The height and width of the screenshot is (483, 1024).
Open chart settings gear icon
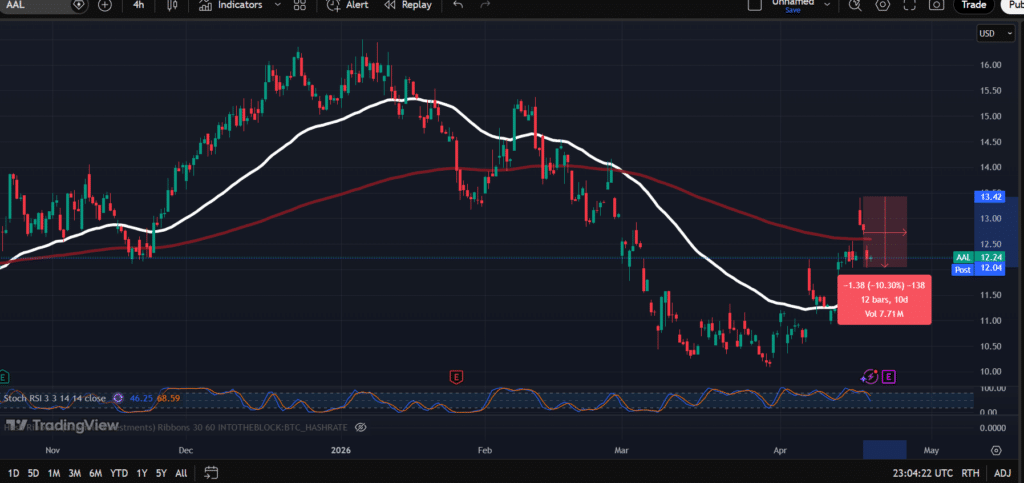coord(882,5)
